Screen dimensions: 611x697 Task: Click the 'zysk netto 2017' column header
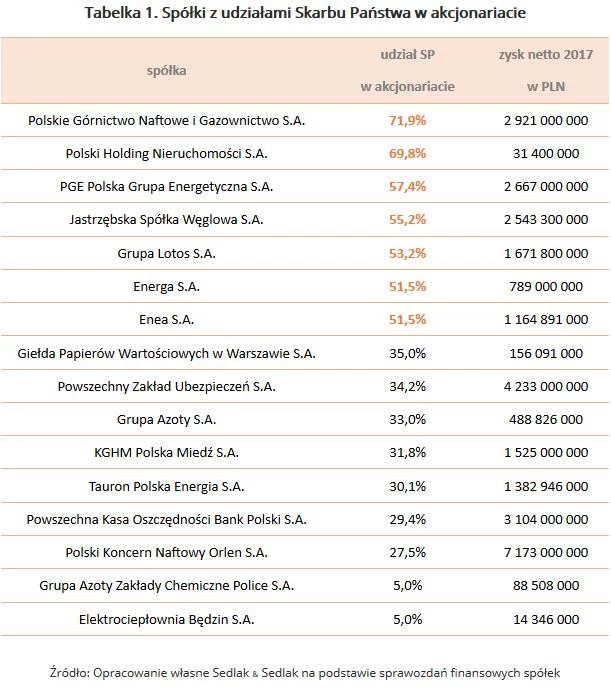[x=540, y=70]
